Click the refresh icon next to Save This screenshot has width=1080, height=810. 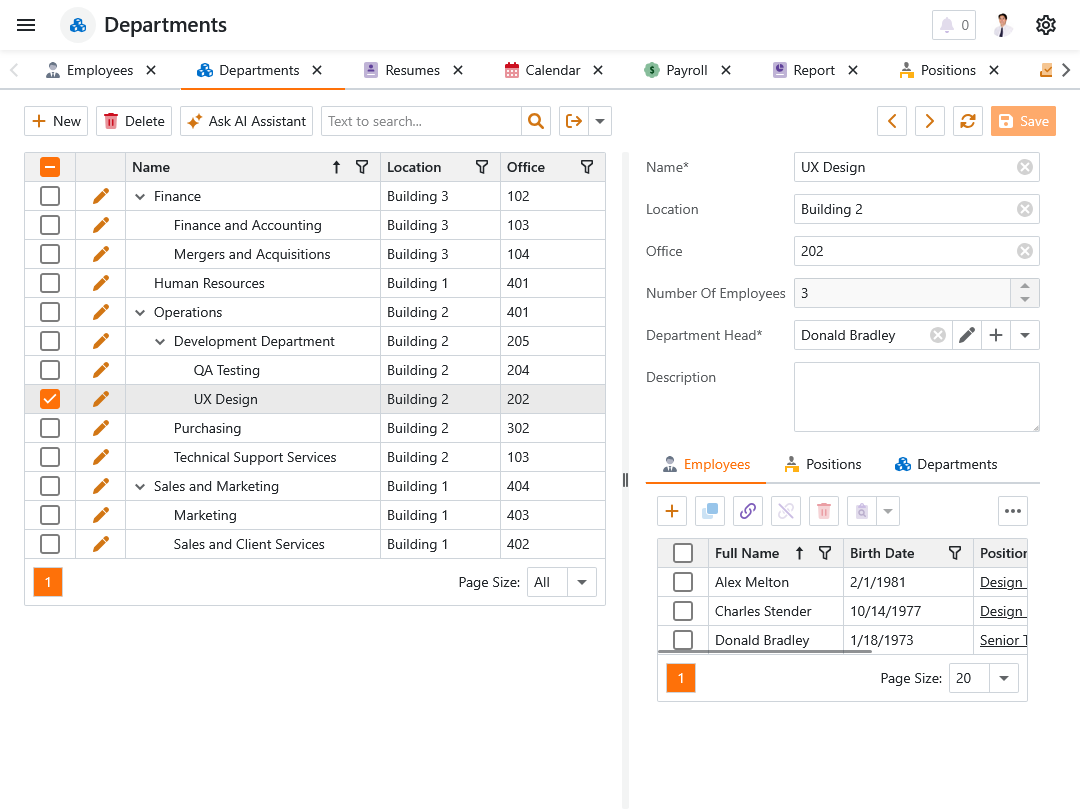(x=967, y=121)
